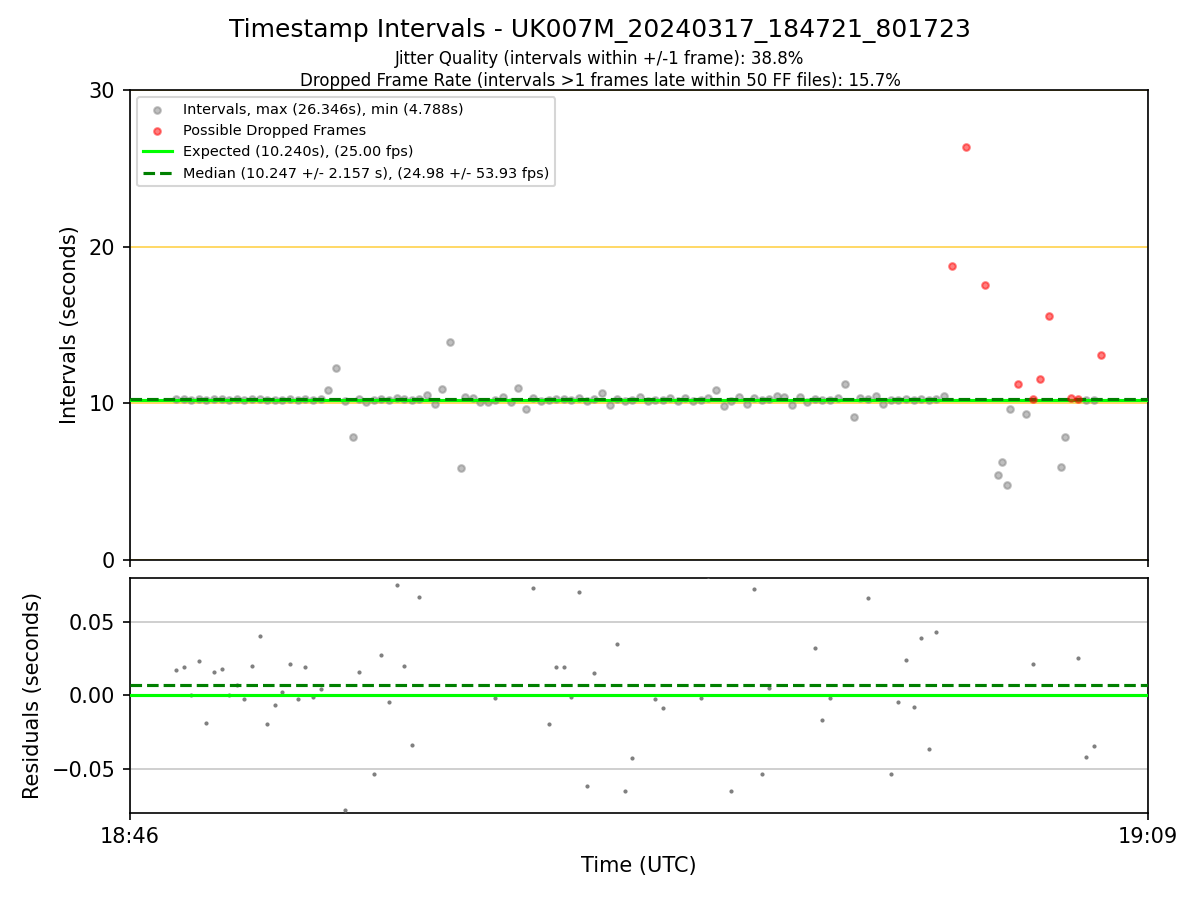Click the 20 y-axis tick label

click(103, 247)
